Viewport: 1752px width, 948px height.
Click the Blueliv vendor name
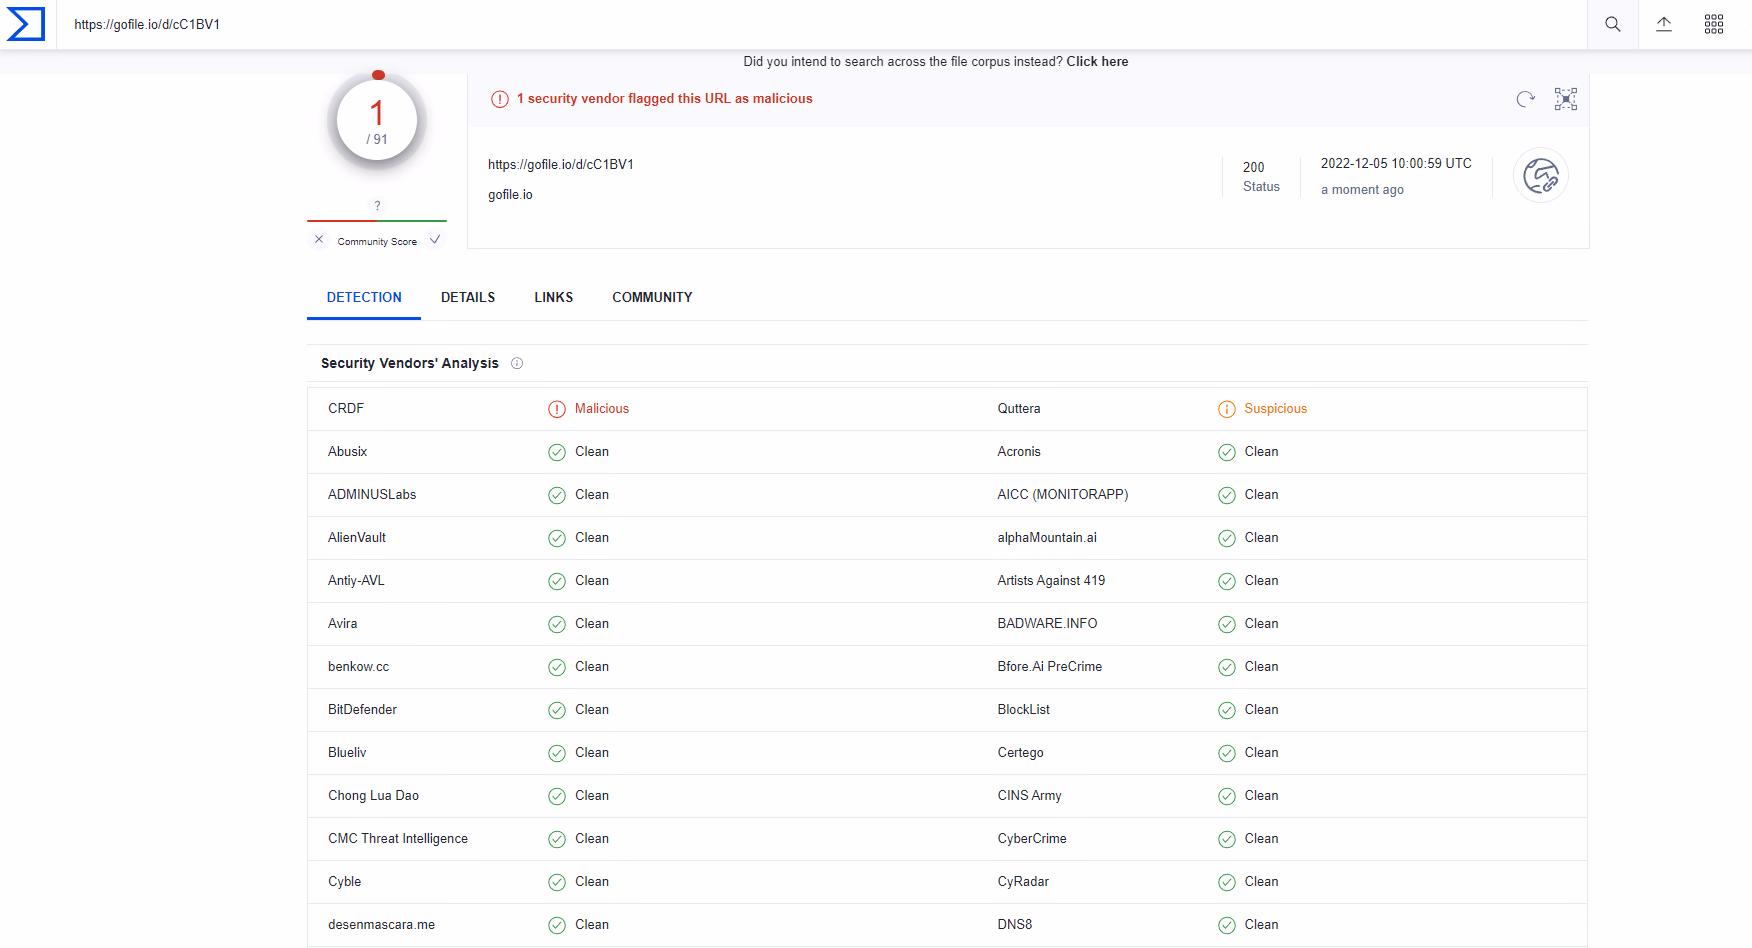point(347,752)
